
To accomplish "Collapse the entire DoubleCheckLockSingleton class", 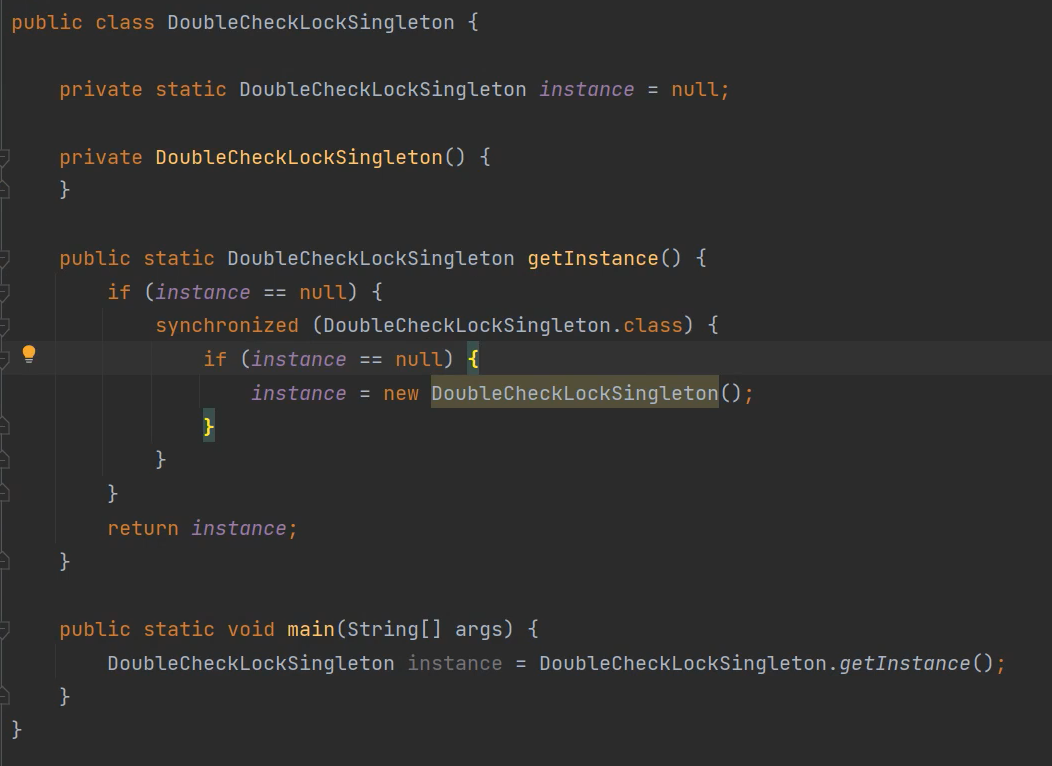I will pos(6,22).
